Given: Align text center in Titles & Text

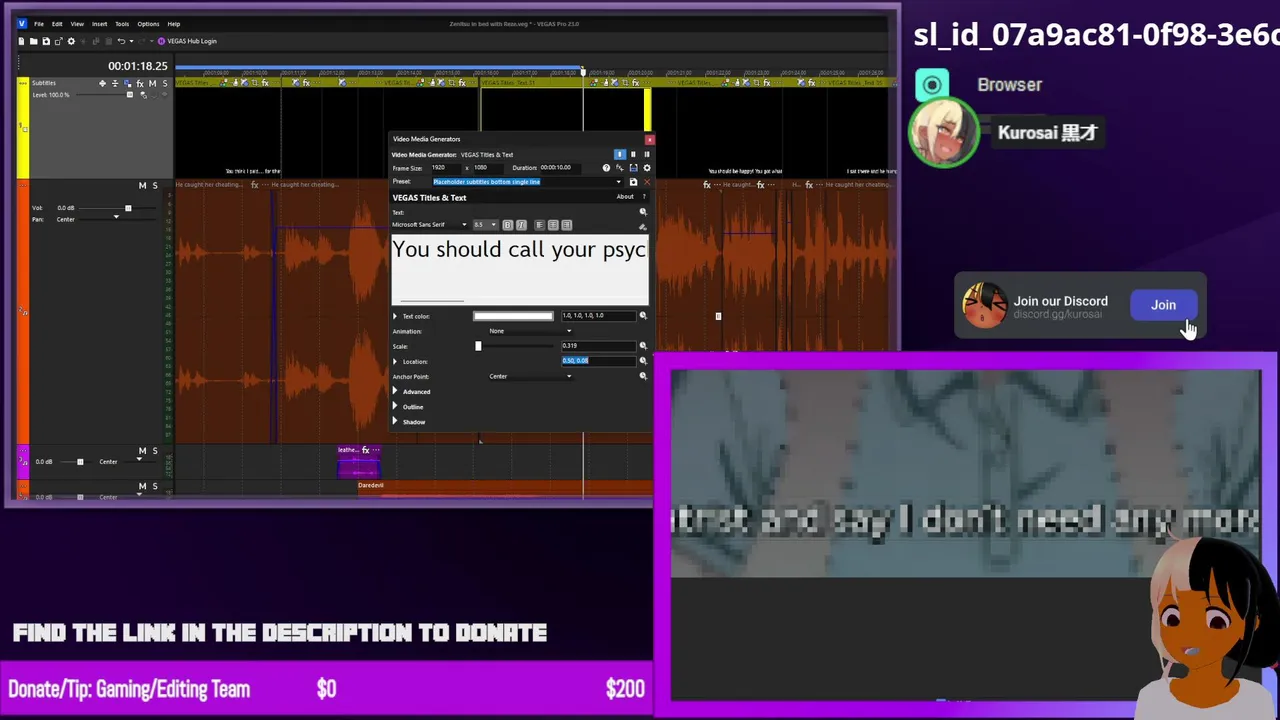Looking at the screenshot, I should pyautogui.click(x=553, y=225).
